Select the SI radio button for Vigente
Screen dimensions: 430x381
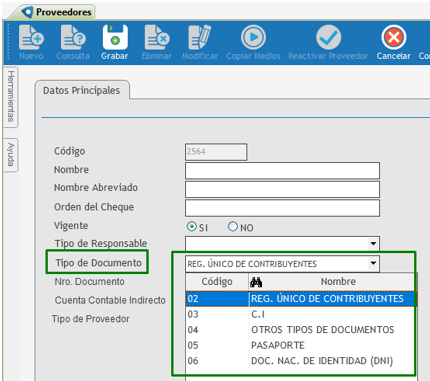pos(192,227)
